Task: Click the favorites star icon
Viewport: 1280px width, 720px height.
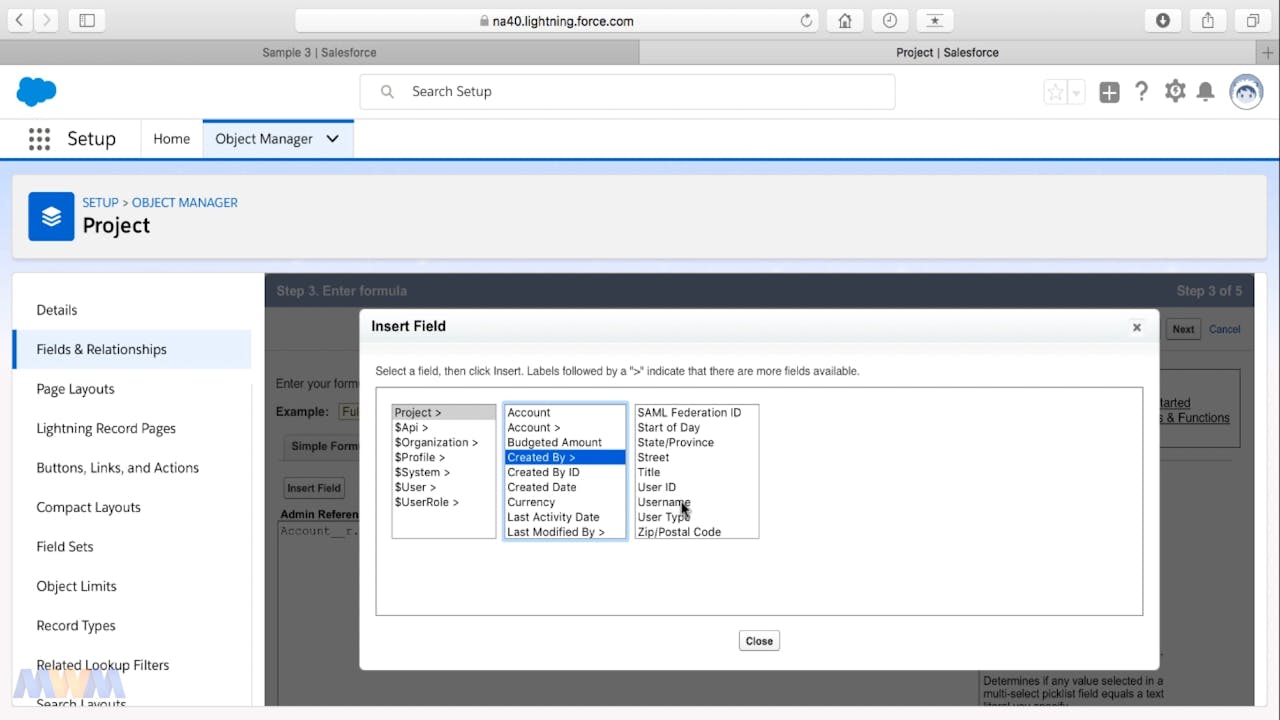Action: 1055,93
